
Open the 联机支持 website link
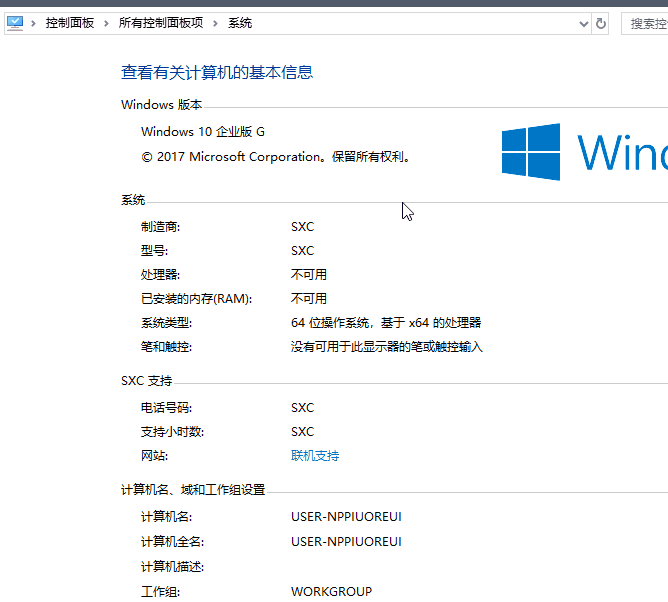[315, 456]
